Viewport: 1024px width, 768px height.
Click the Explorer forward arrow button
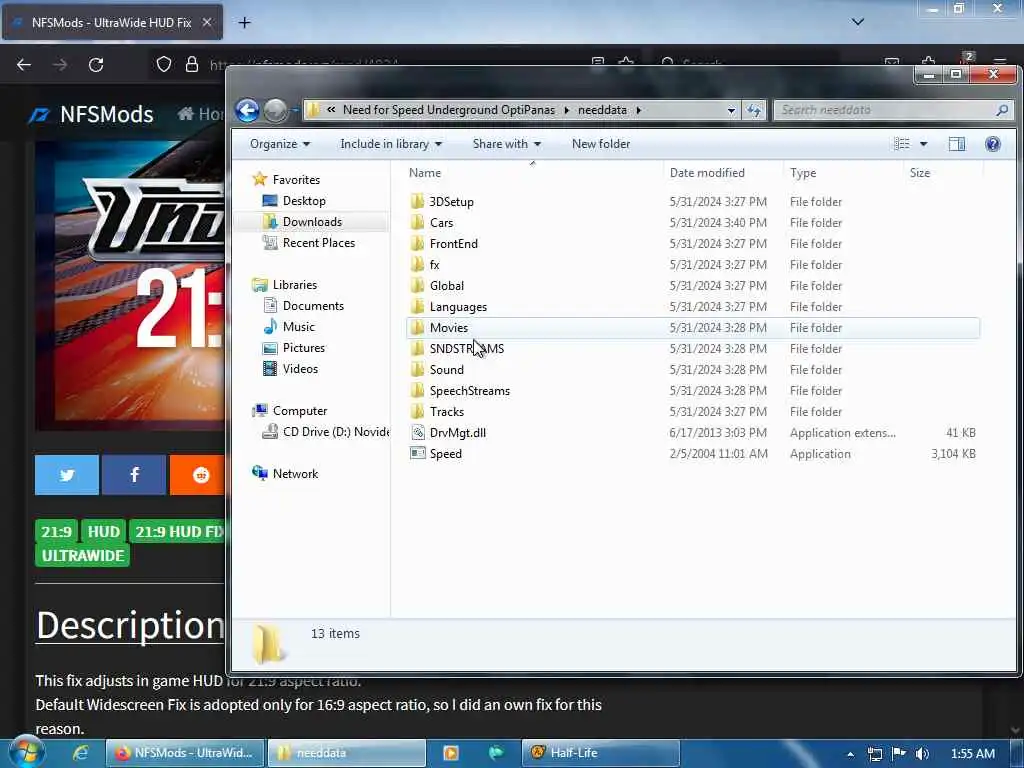click(x=276, y=110)
